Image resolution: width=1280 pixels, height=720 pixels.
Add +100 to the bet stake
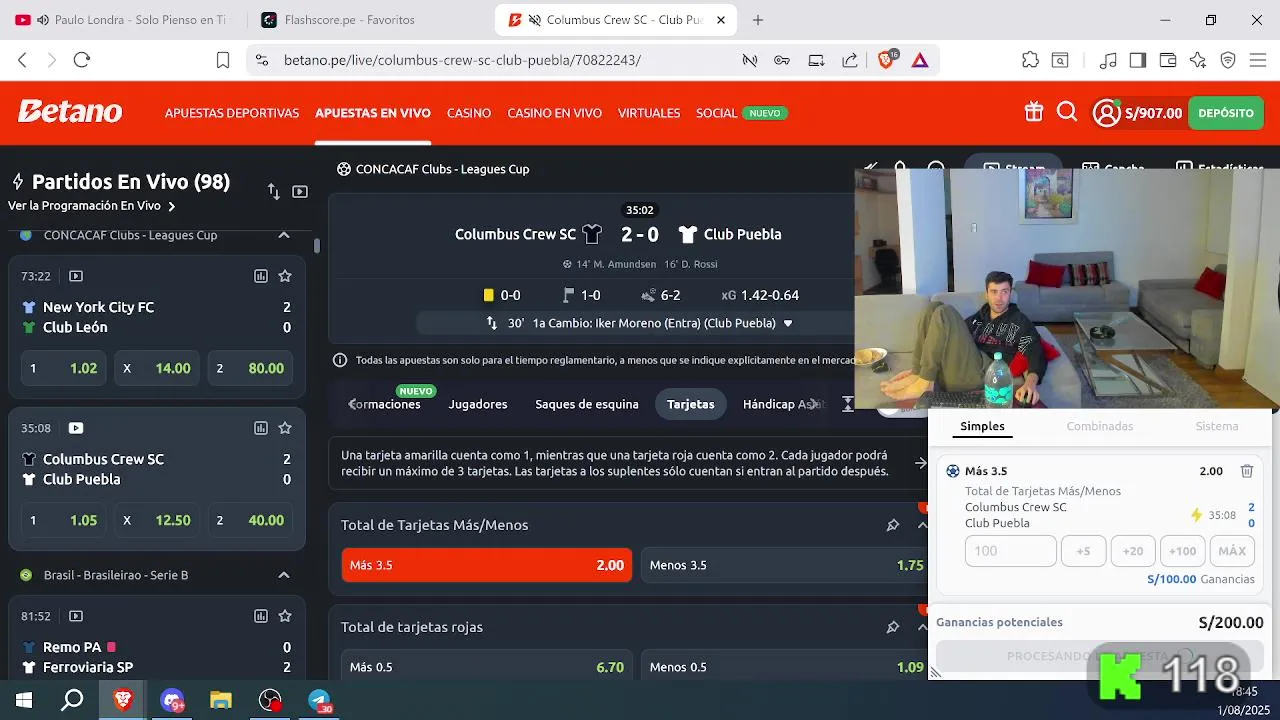(1182, 551)
